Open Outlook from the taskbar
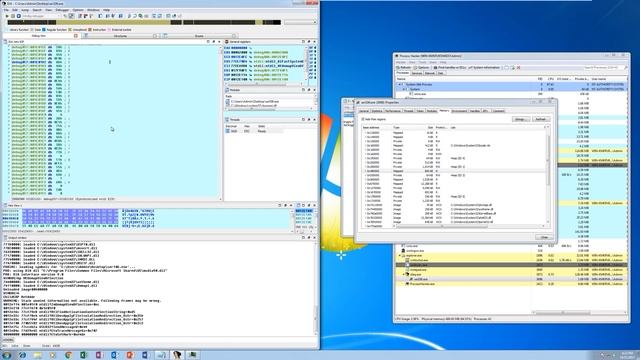 [114, 355]
